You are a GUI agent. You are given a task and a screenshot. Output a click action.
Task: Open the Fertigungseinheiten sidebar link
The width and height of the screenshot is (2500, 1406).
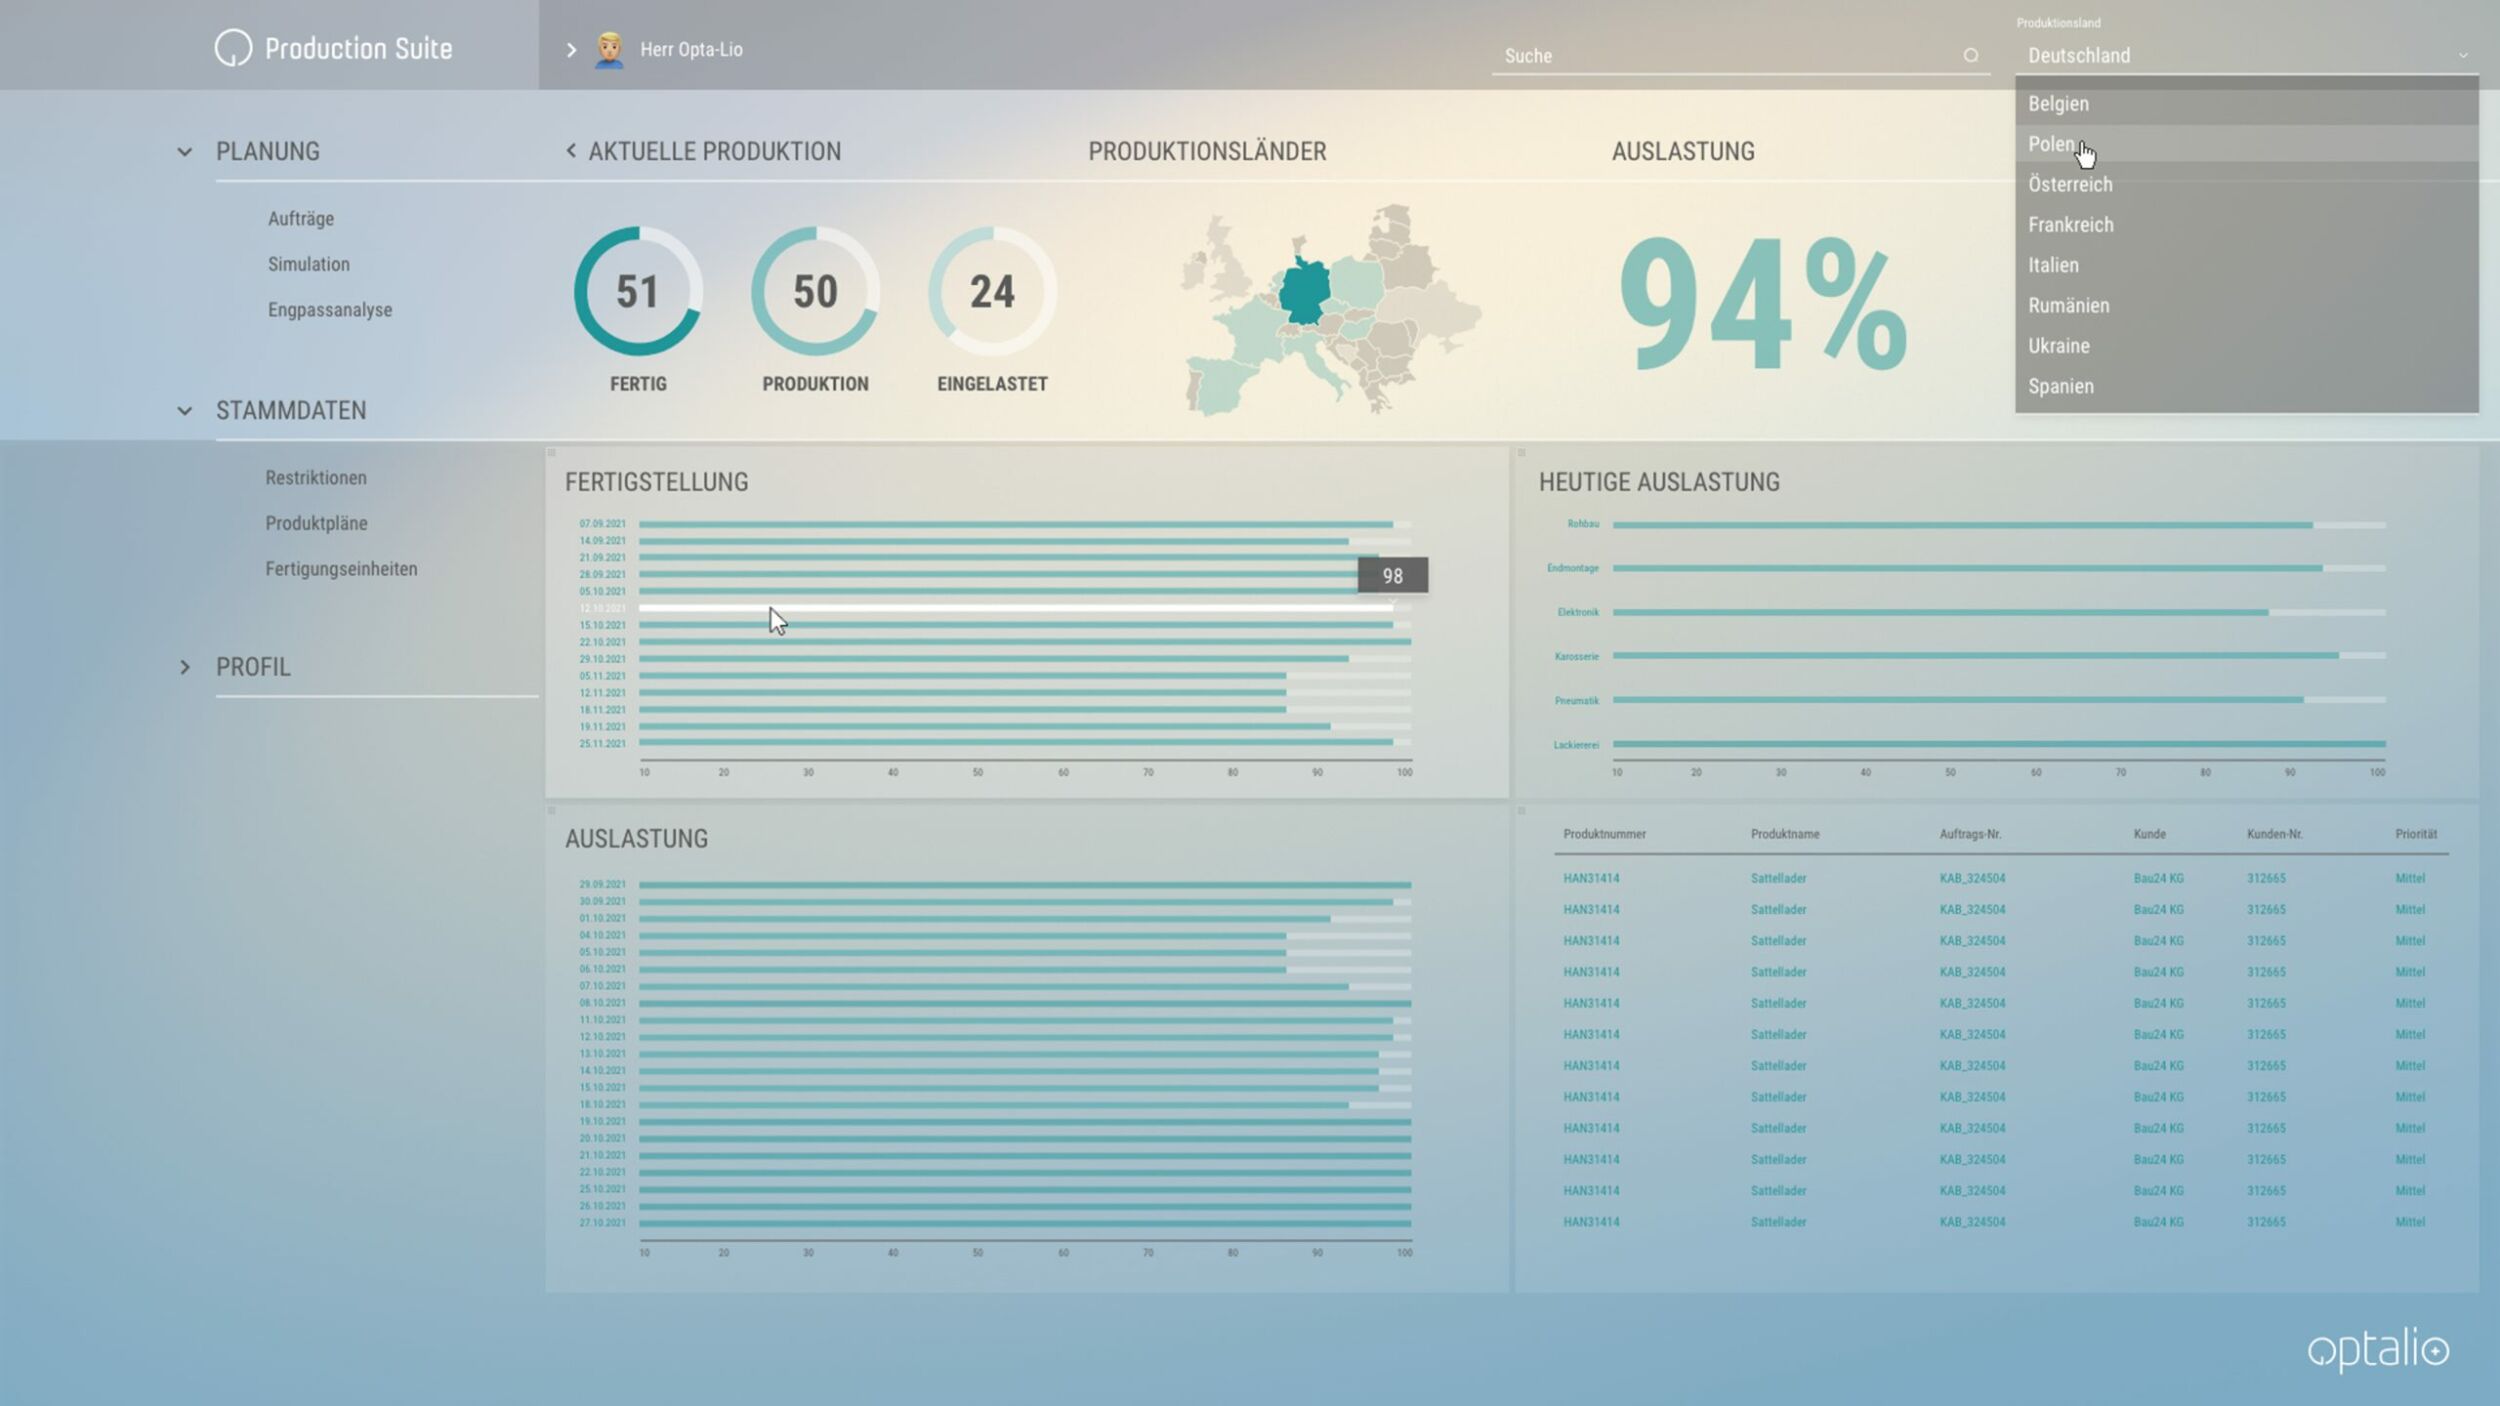[x=341, y=569]
